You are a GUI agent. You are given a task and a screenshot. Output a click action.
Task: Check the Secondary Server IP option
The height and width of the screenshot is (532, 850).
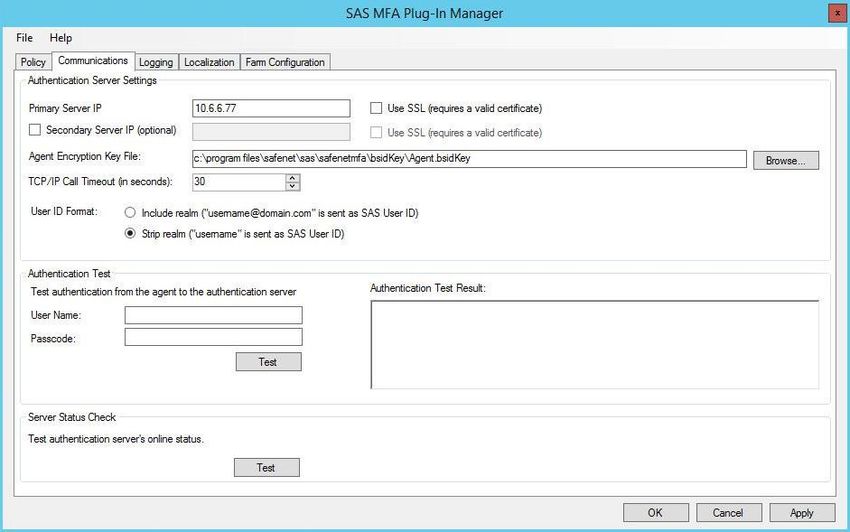point(35,130)
